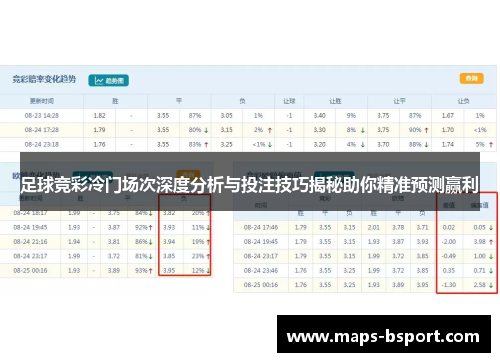Viewport: 500px width, 362px height.
Task: Select the 更新时间 column header in the top table
Action: click(42, 101)
